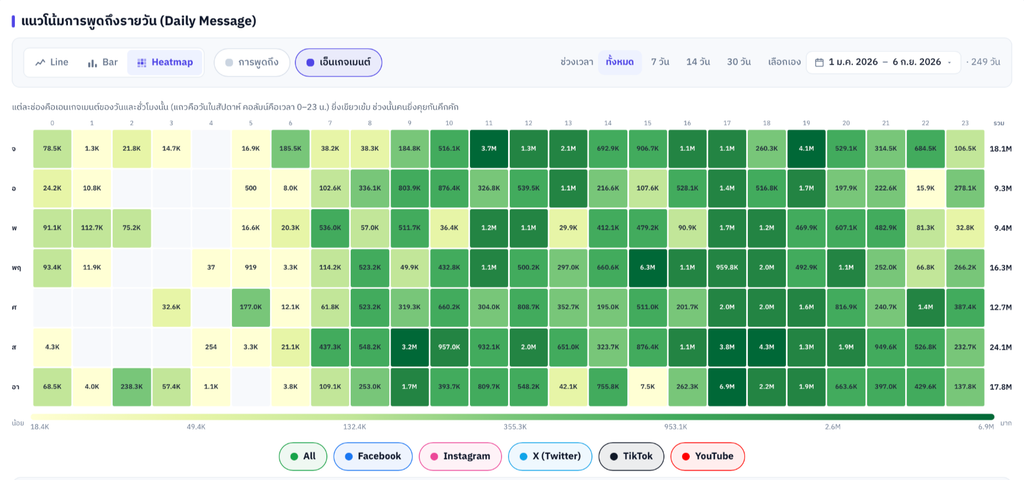Click the 29.9K heatmap cell

(569, 229)
